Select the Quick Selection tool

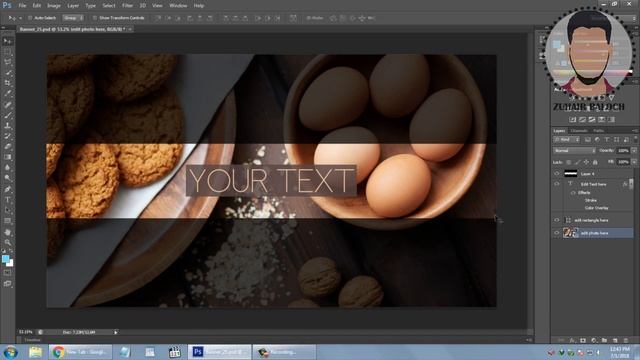[x=7, y=73]
